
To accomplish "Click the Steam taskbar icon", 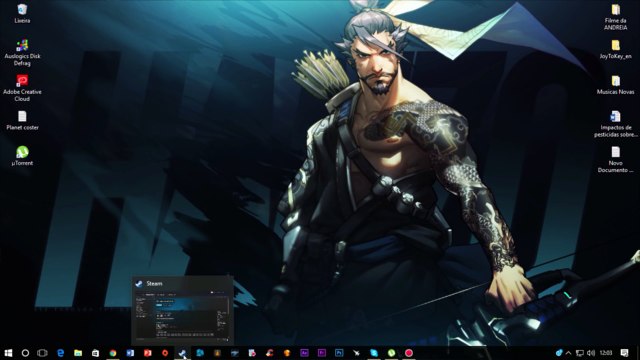I will (x=182, y=353).
